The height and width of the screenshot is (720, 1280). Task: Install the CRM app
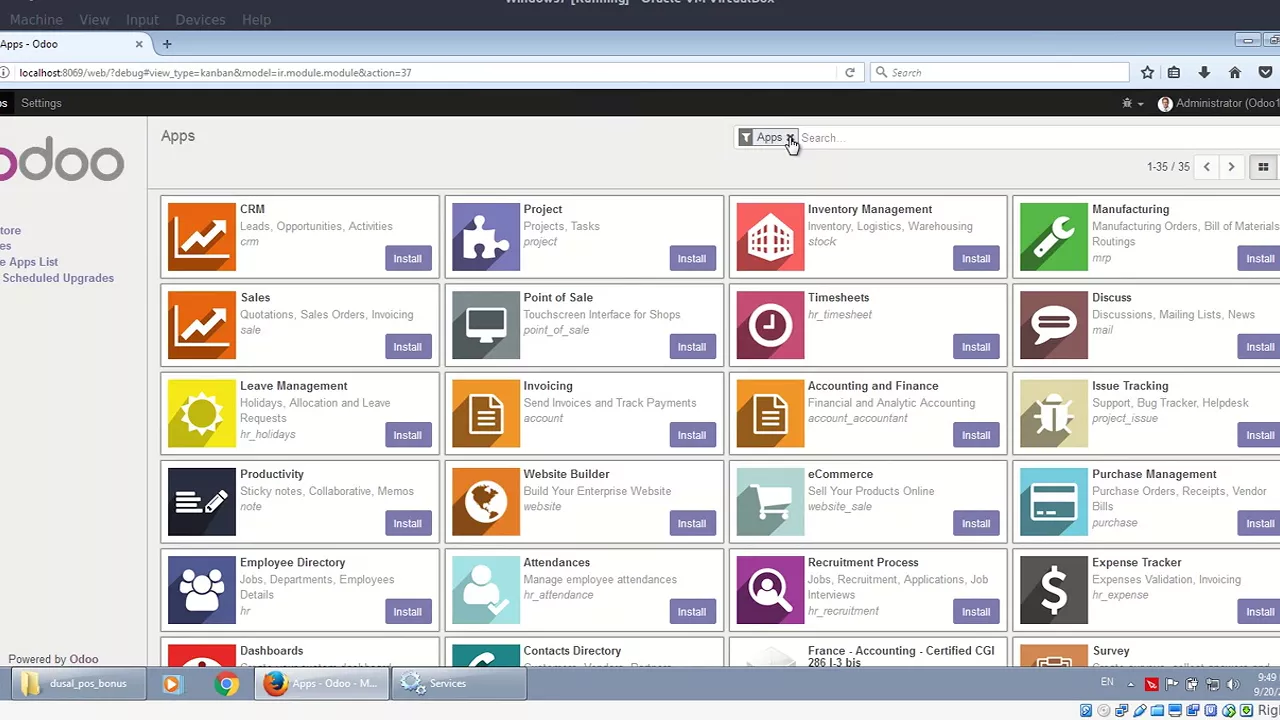407,258
